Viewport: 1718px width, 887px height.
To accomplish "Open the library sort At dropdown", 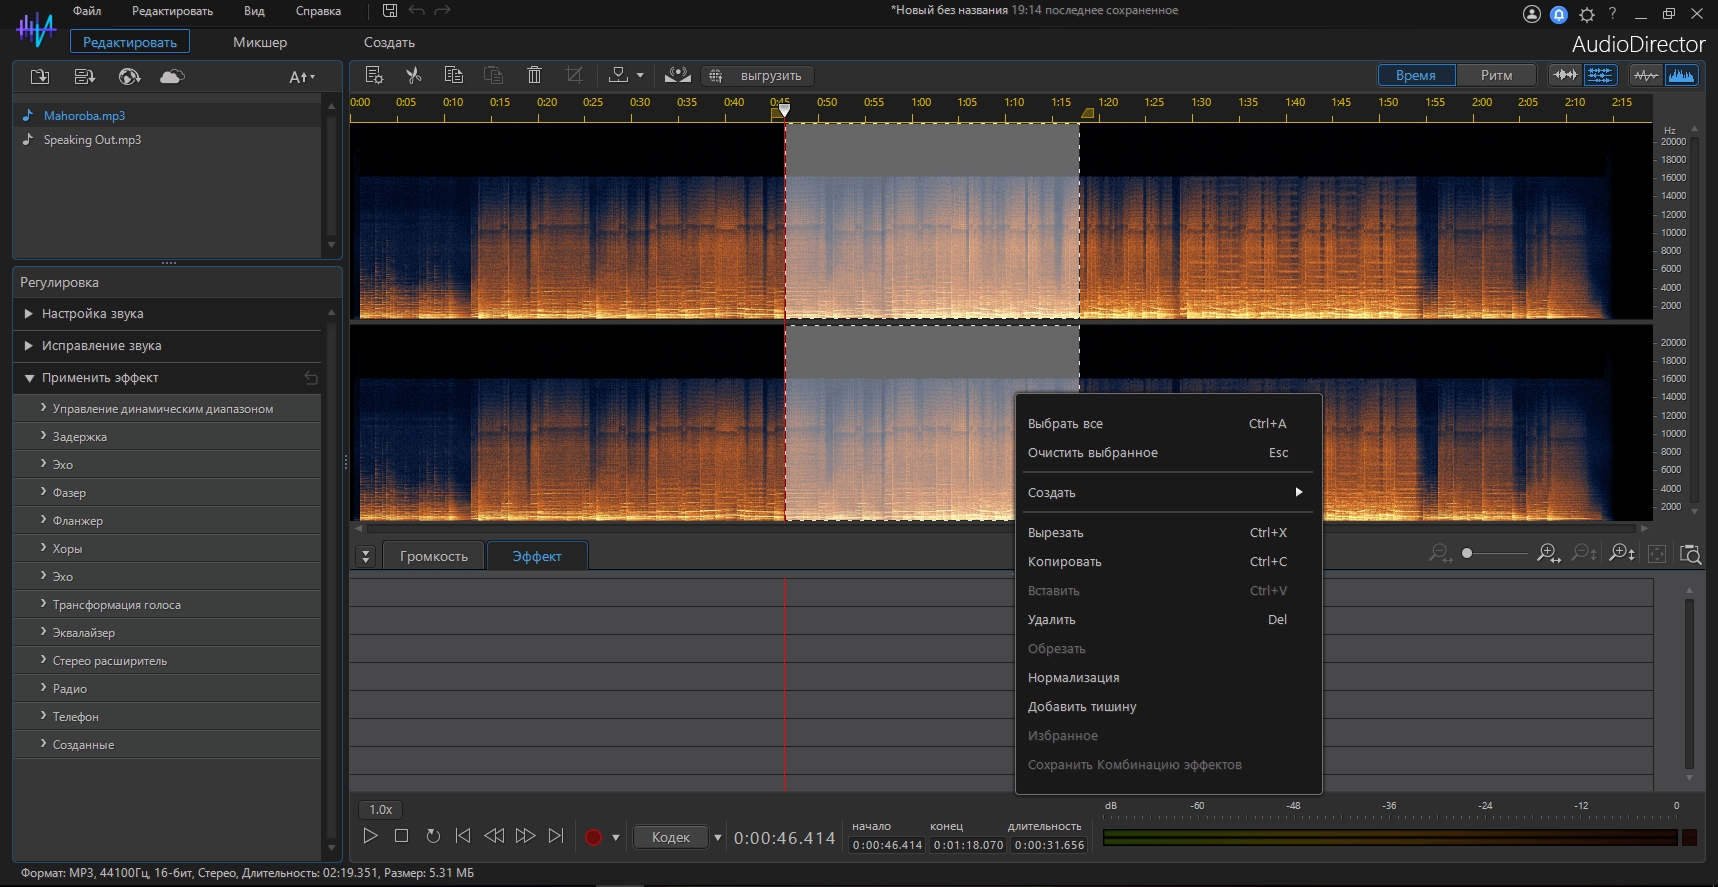I will (x=301, y=77).
